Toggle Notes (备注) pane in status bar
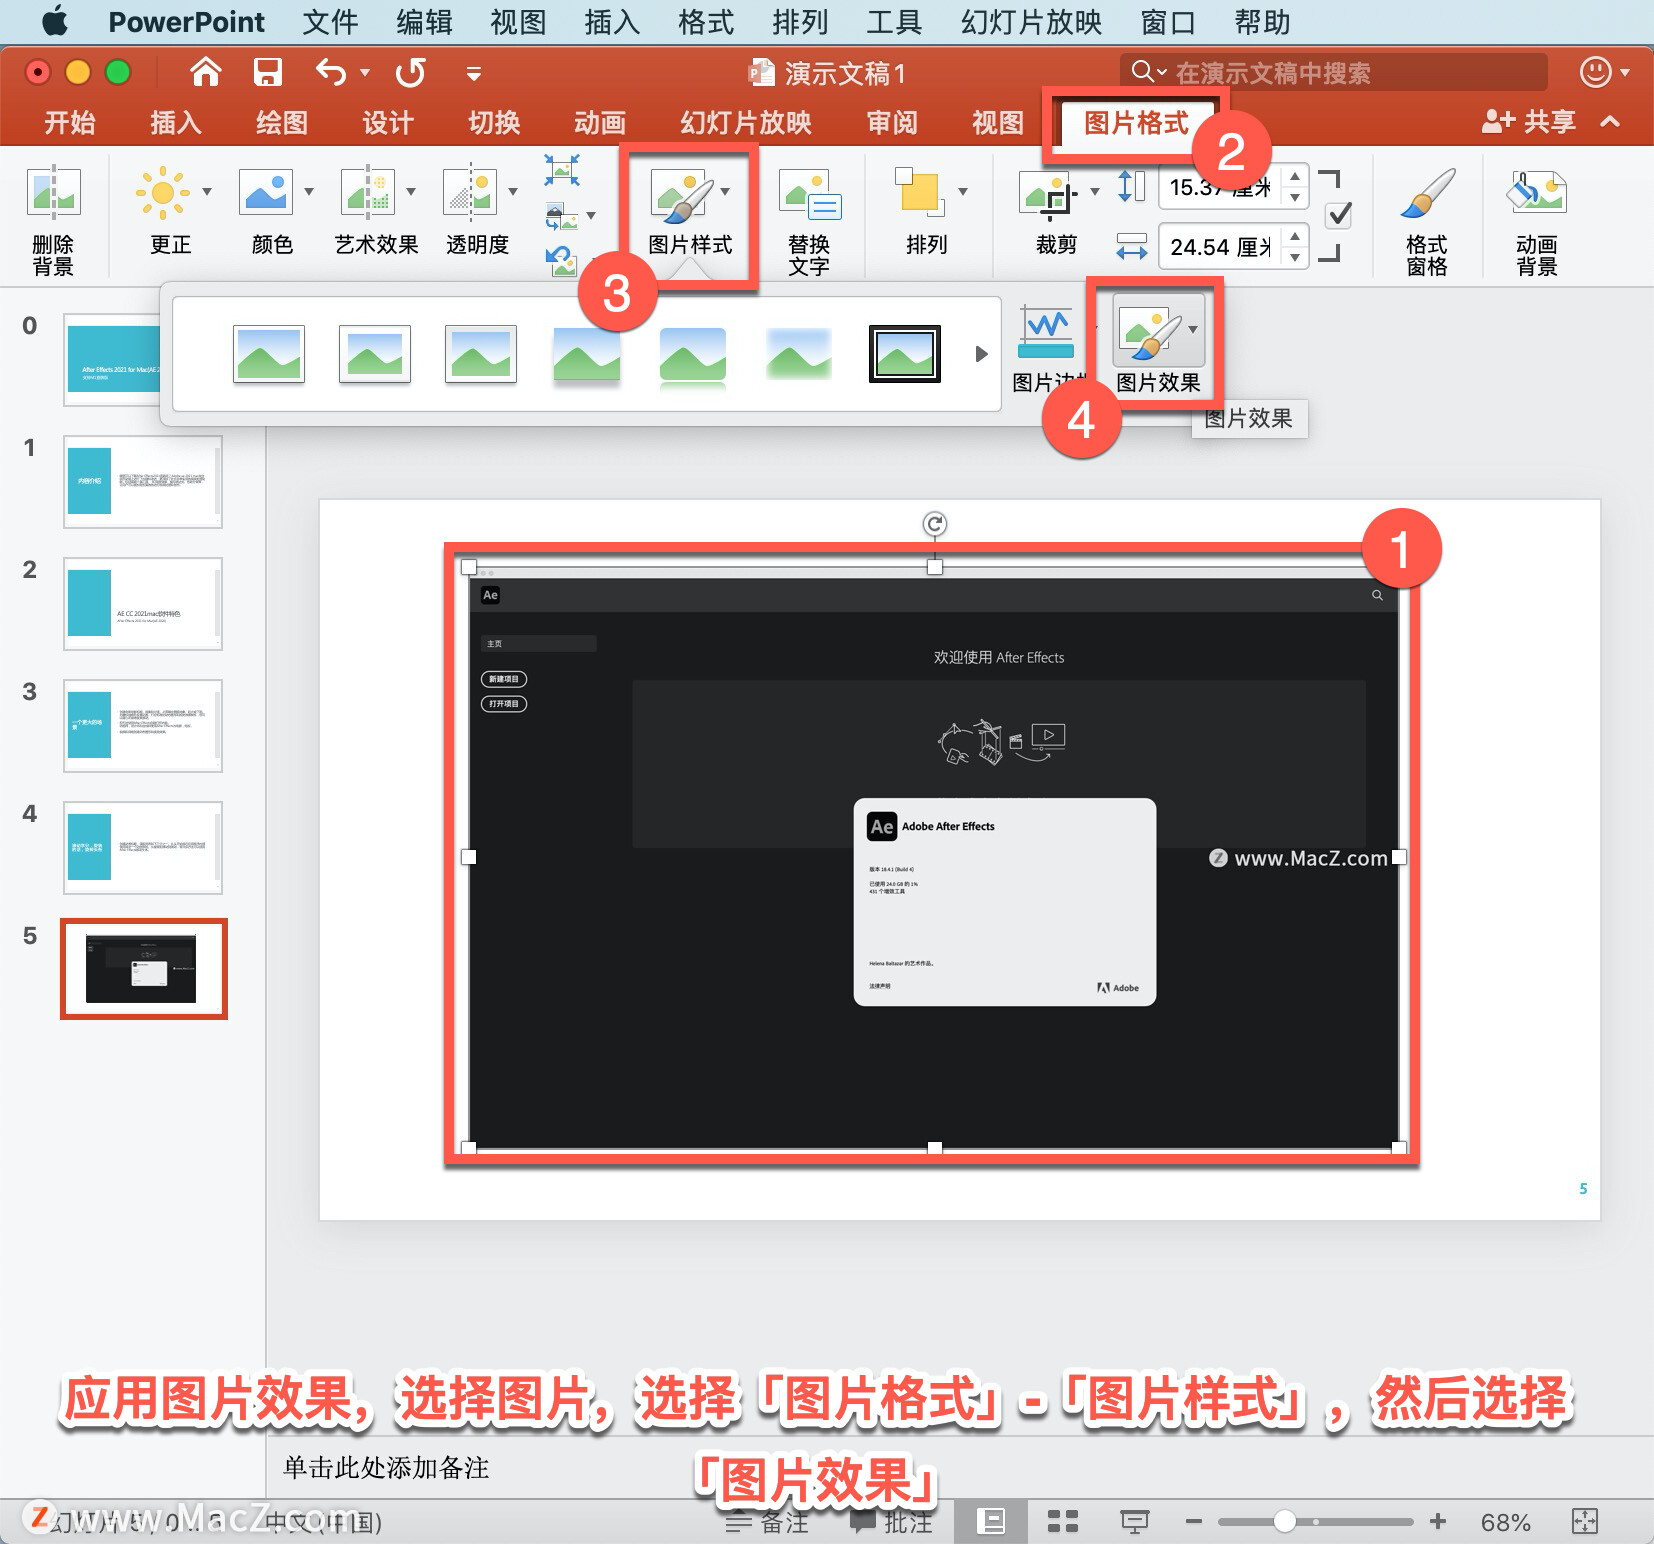 tap(767, 1522)
